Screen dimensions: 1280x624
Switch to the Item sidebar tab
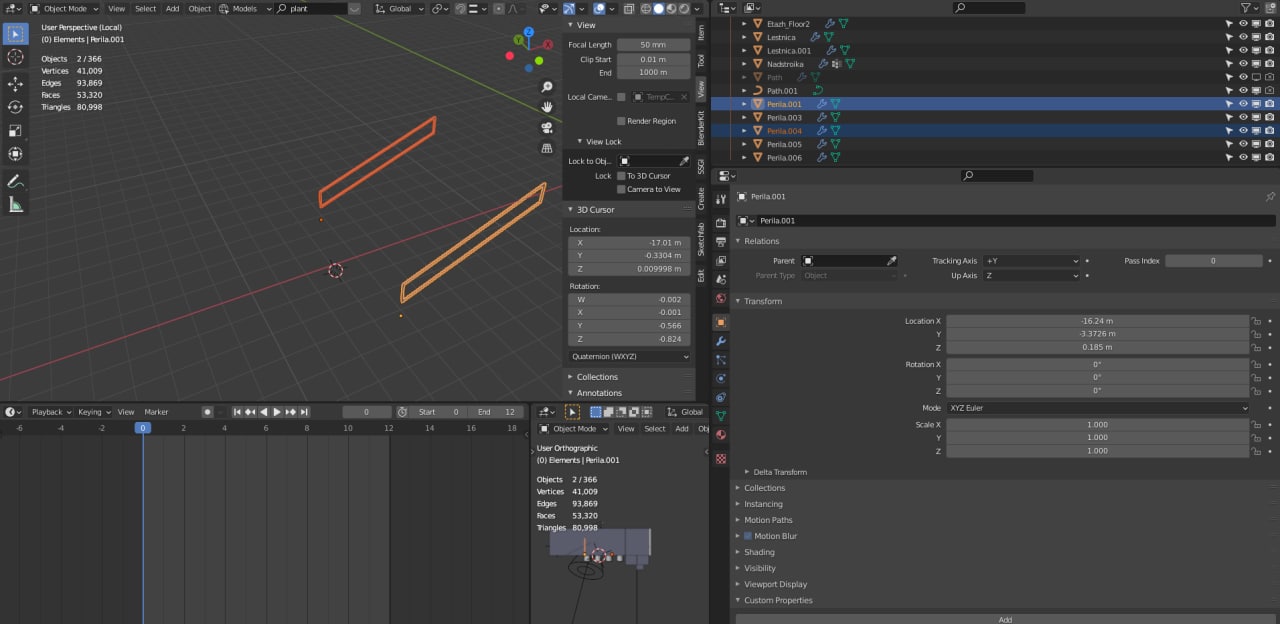click(x=701, y=32)
